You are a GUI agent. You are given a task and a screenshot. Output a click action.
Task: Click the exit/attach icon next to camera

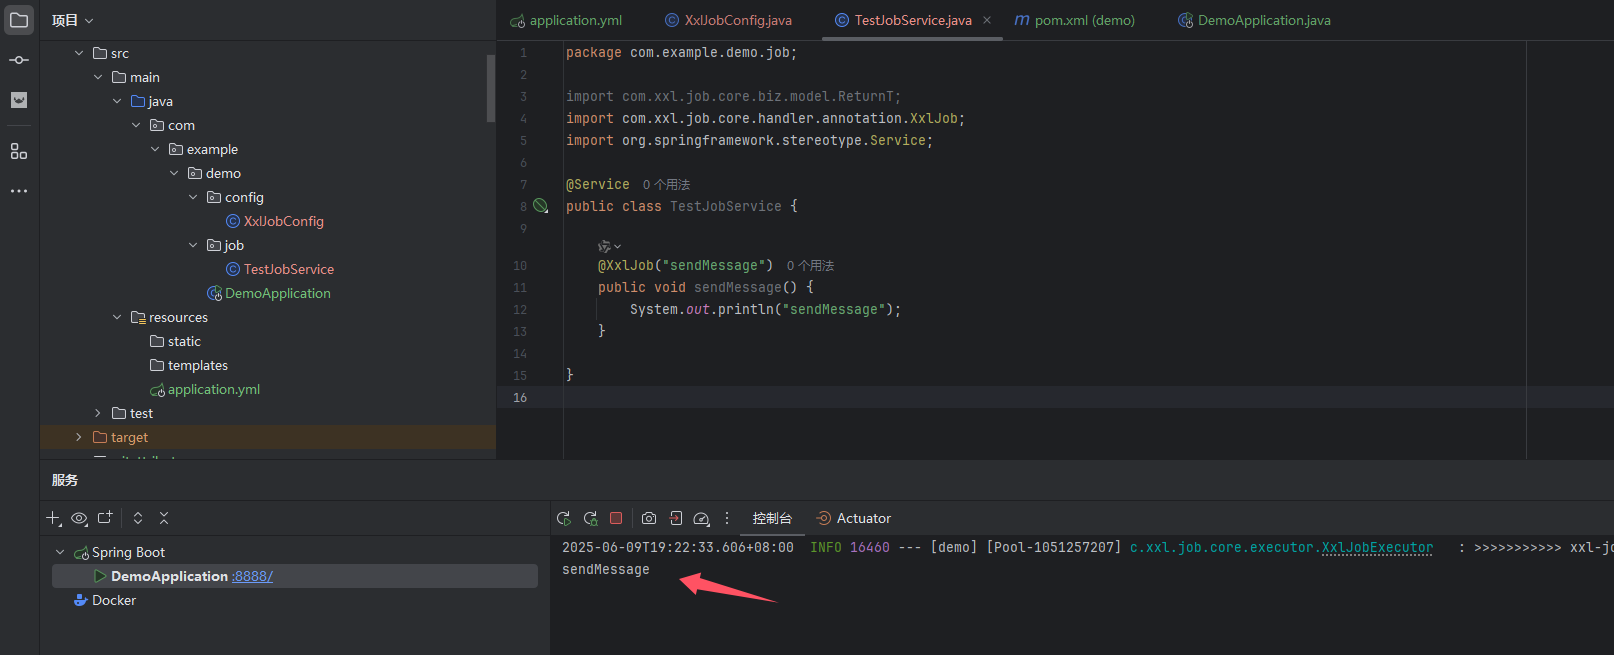(676, 518)
